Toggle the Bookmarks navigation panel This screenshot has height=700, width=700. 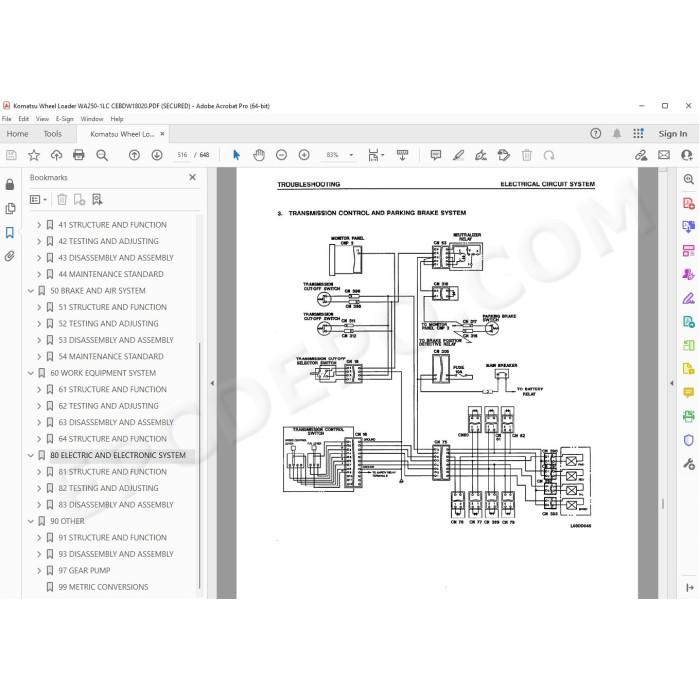(x=10, y=233)
